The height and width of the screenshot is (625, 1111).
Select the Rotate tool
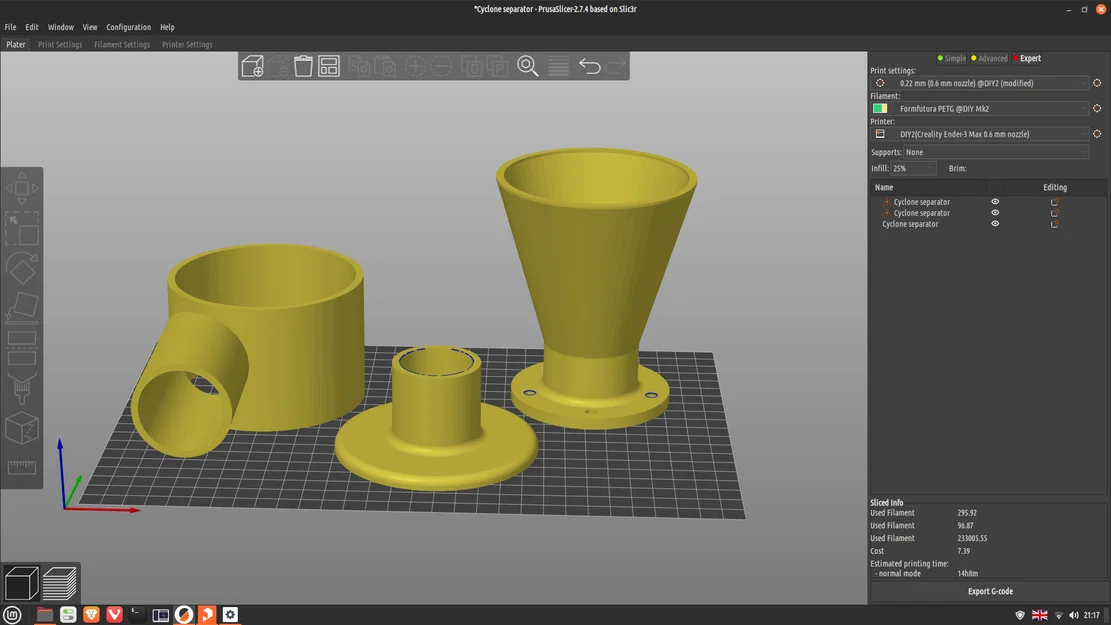pos(22,267)
